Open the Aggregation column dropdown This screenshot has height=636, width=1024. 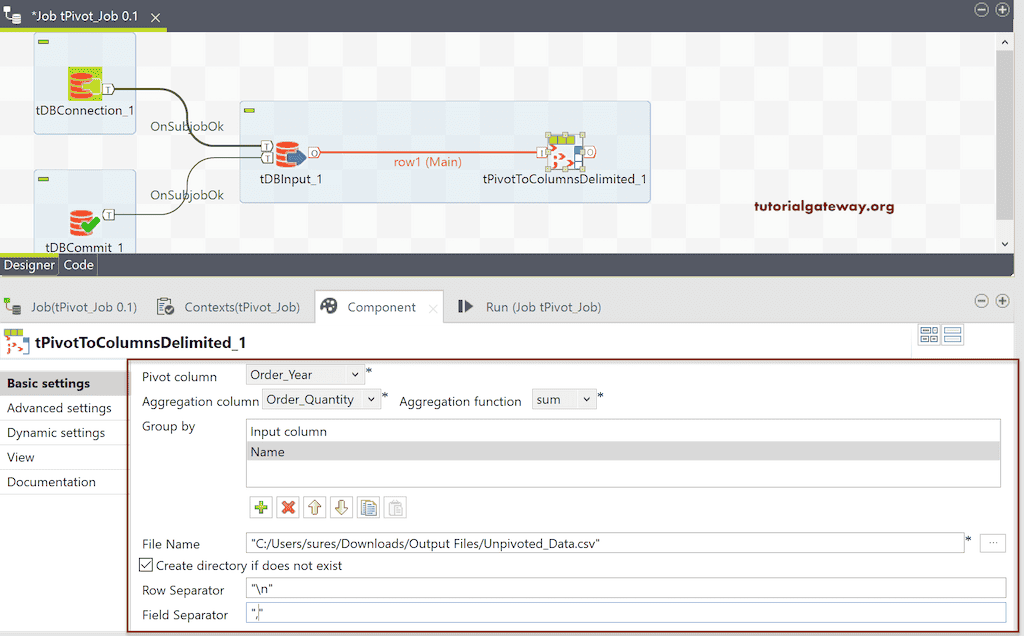click(371, 400)
